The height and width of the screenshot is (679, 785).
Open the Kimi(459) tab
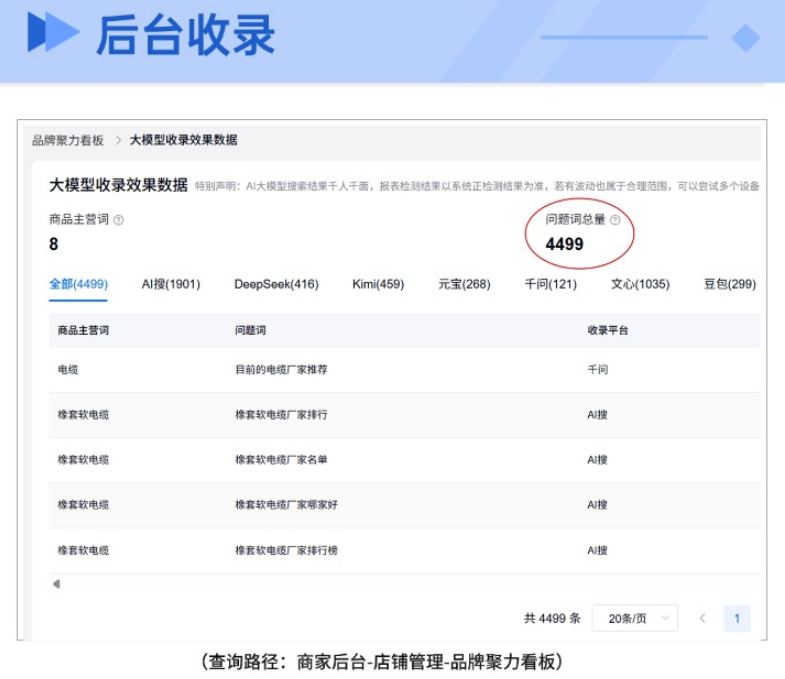click(x=378, y=284)
